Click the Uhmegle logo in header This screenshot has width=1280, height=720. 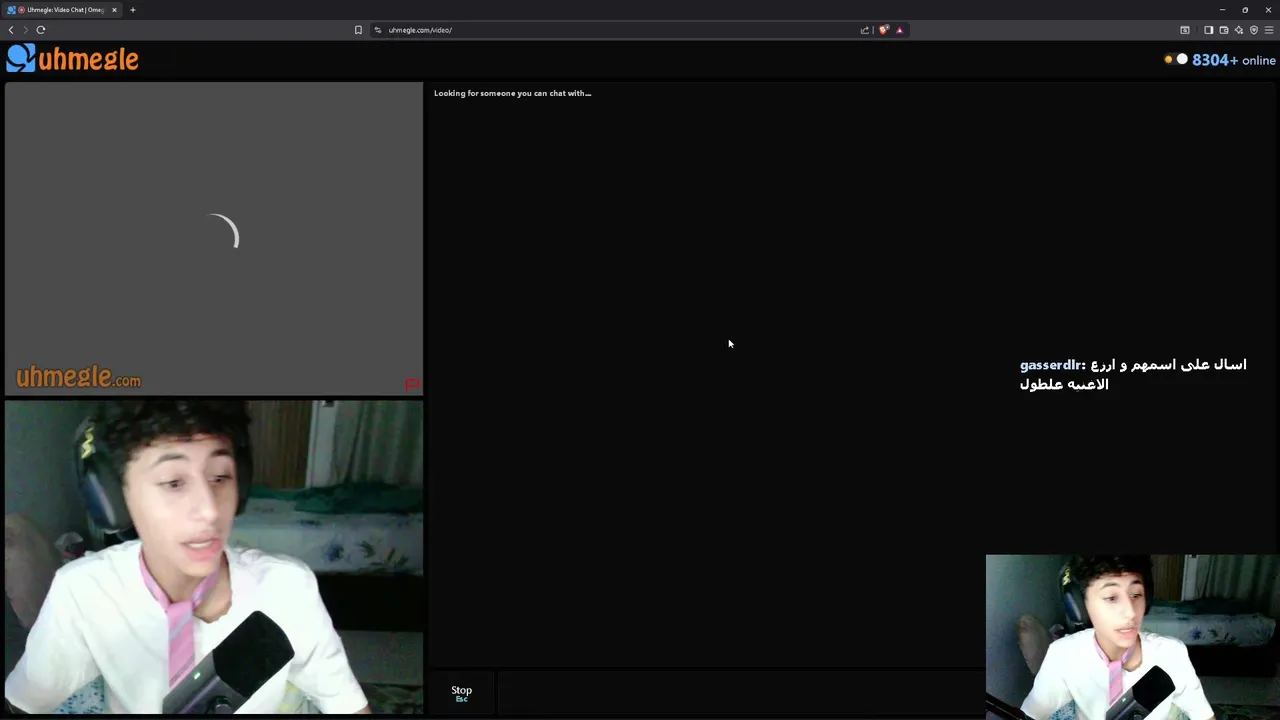(72, 59)
